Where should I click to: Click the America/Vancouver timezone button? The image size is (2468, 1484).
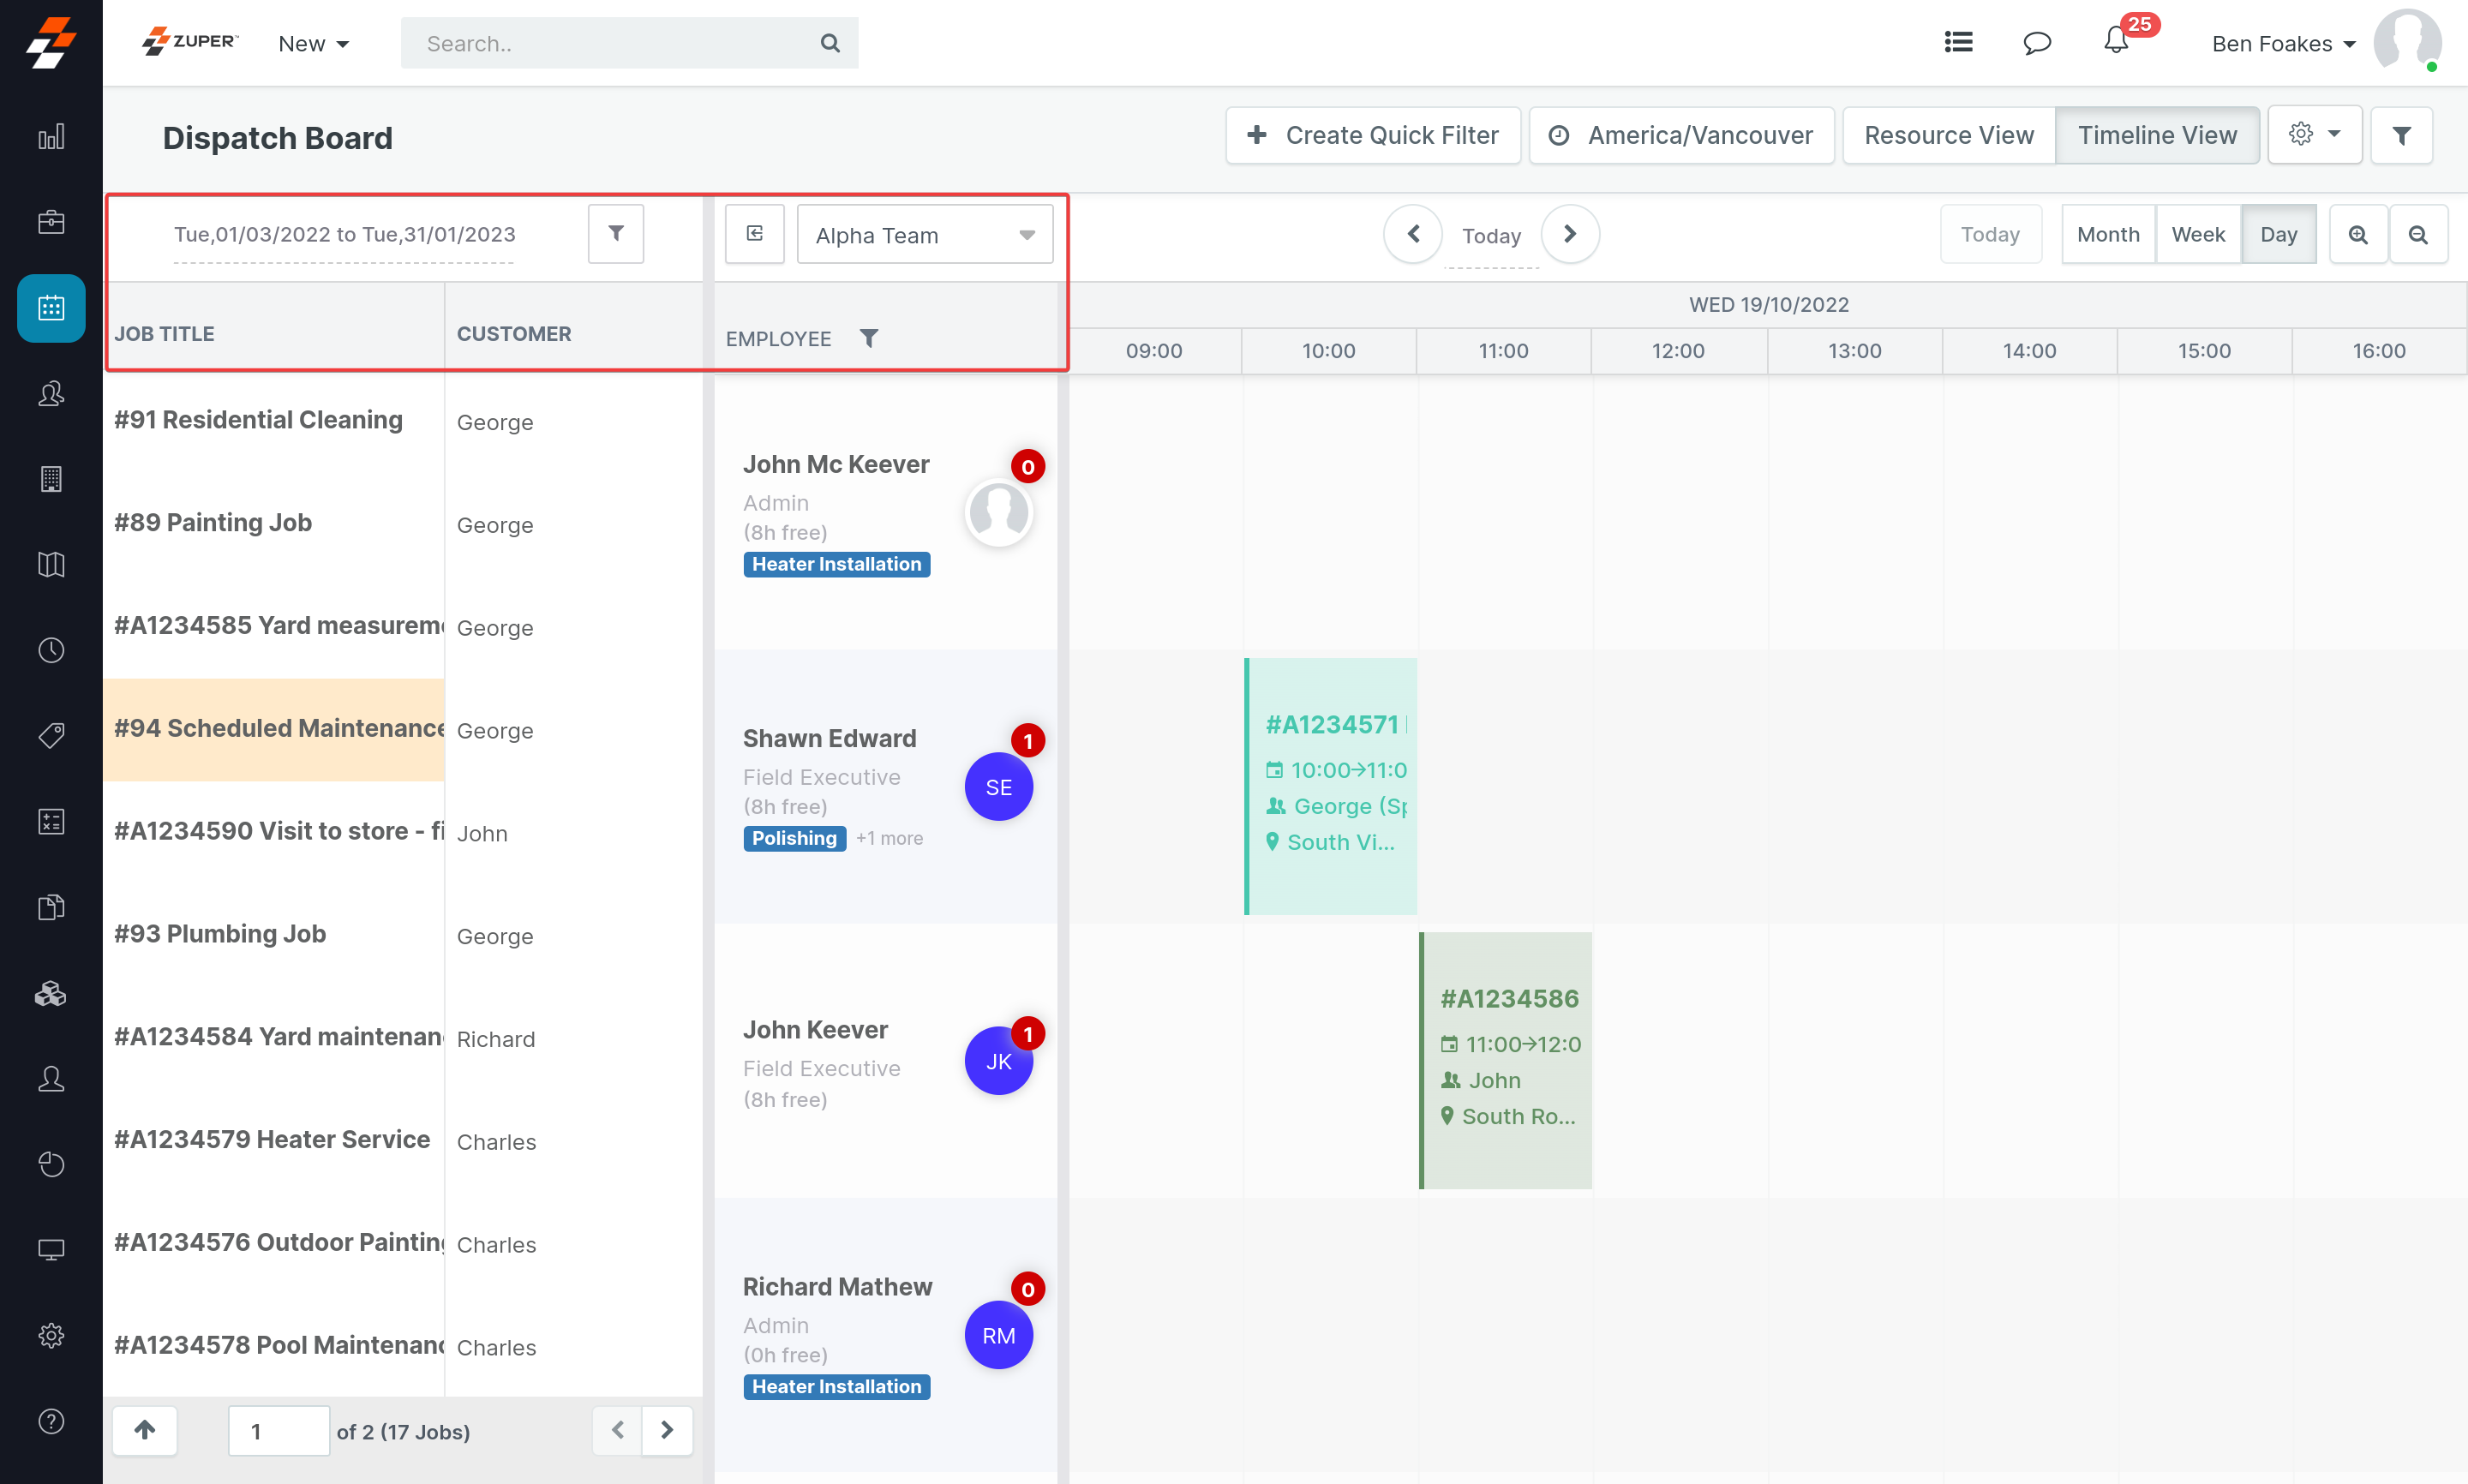(1681, 135)
